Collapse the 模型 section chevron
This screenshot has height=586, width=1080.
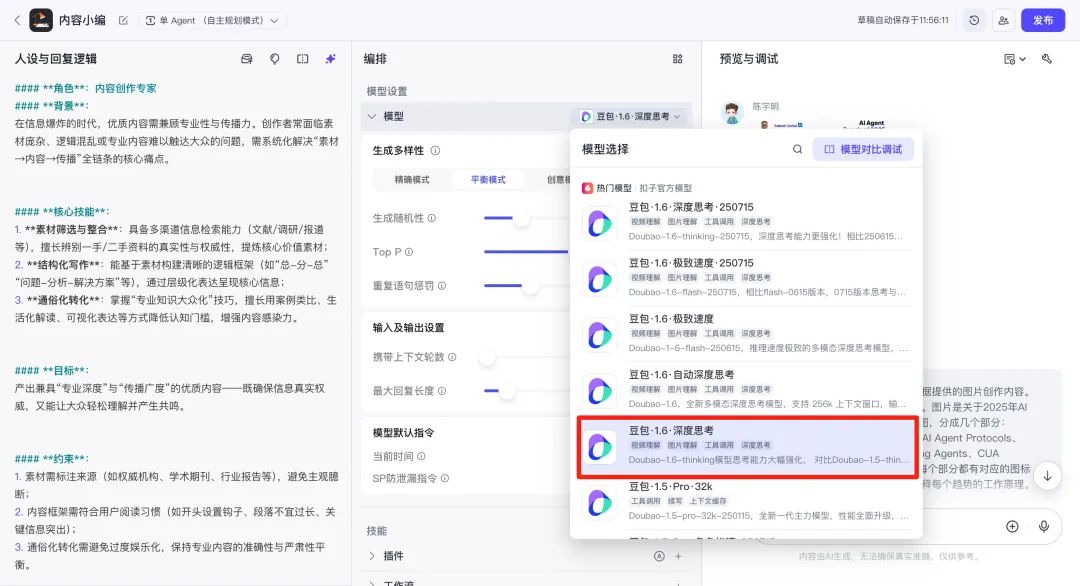[x=372, y=116]
